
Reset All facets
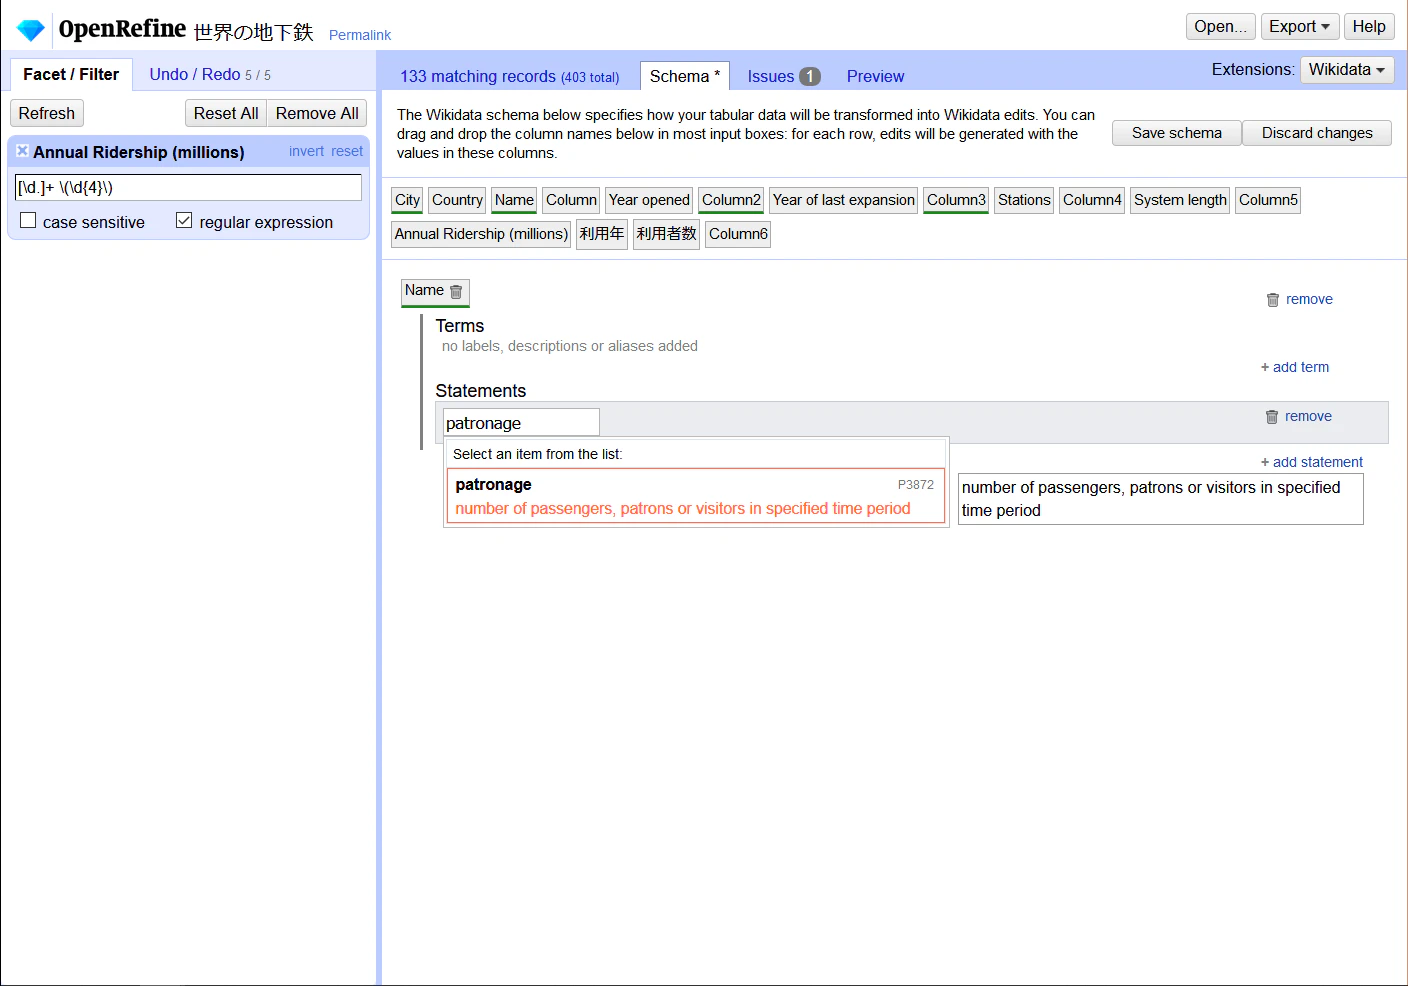(x=226, y=113)
